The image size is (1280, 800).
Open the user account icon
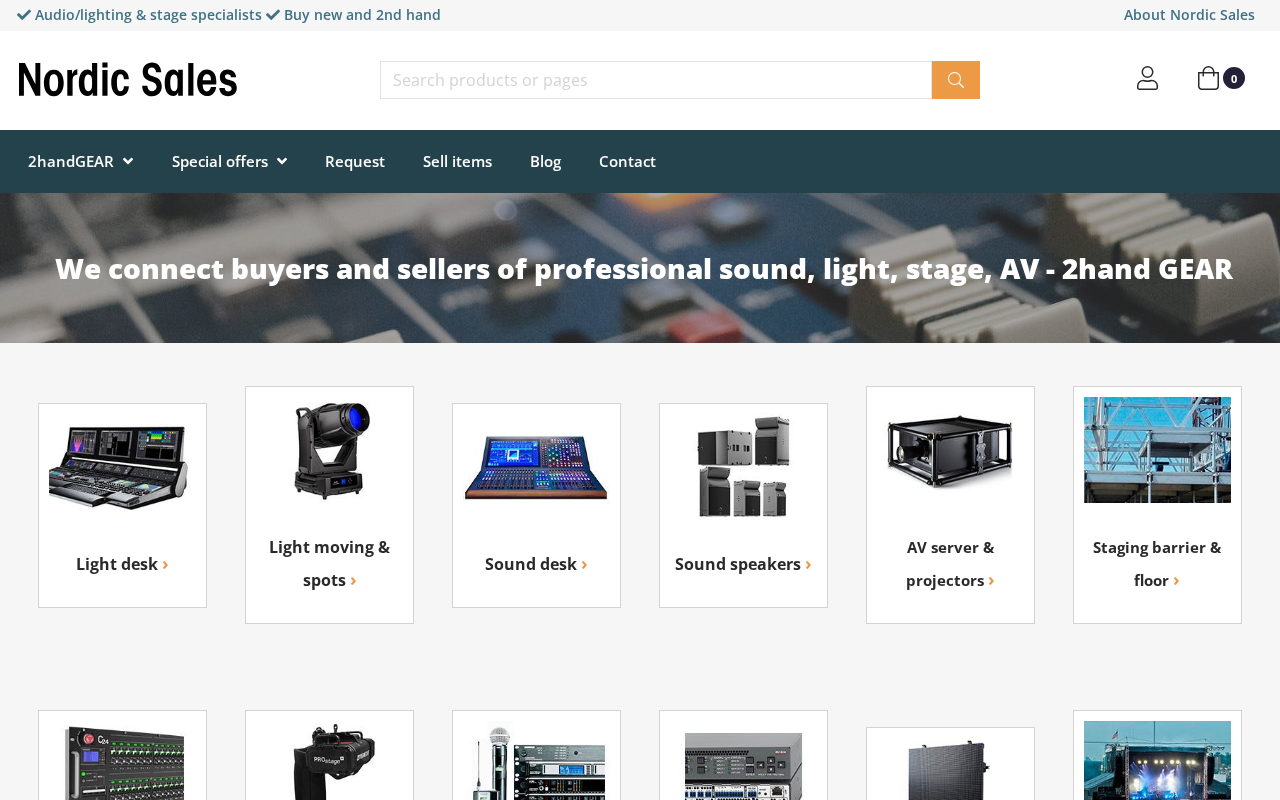point(1147,78)
